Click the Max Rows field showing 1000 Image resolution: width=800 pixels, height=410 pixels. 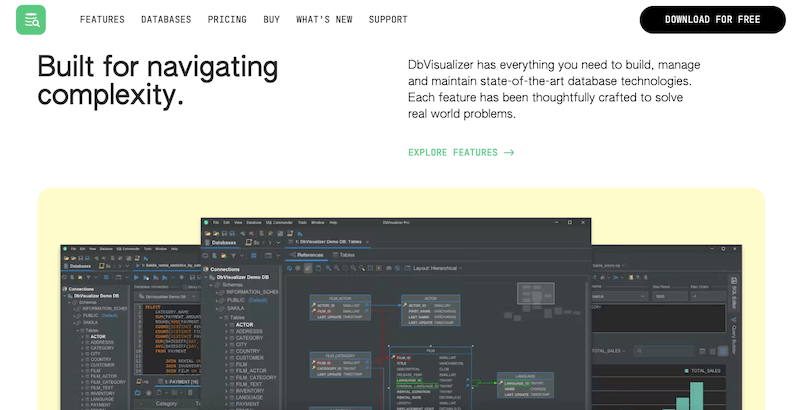tap(670, 296)
